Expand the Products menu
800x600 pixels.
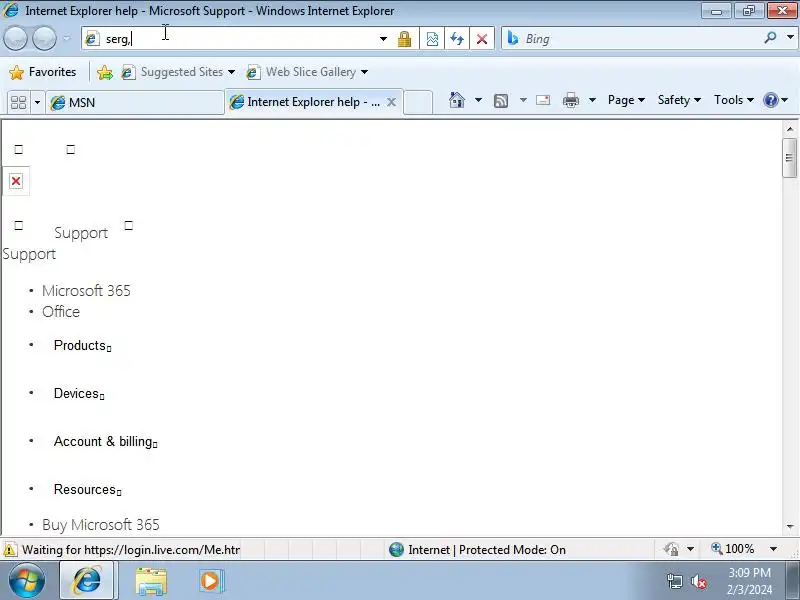[82, 345]
